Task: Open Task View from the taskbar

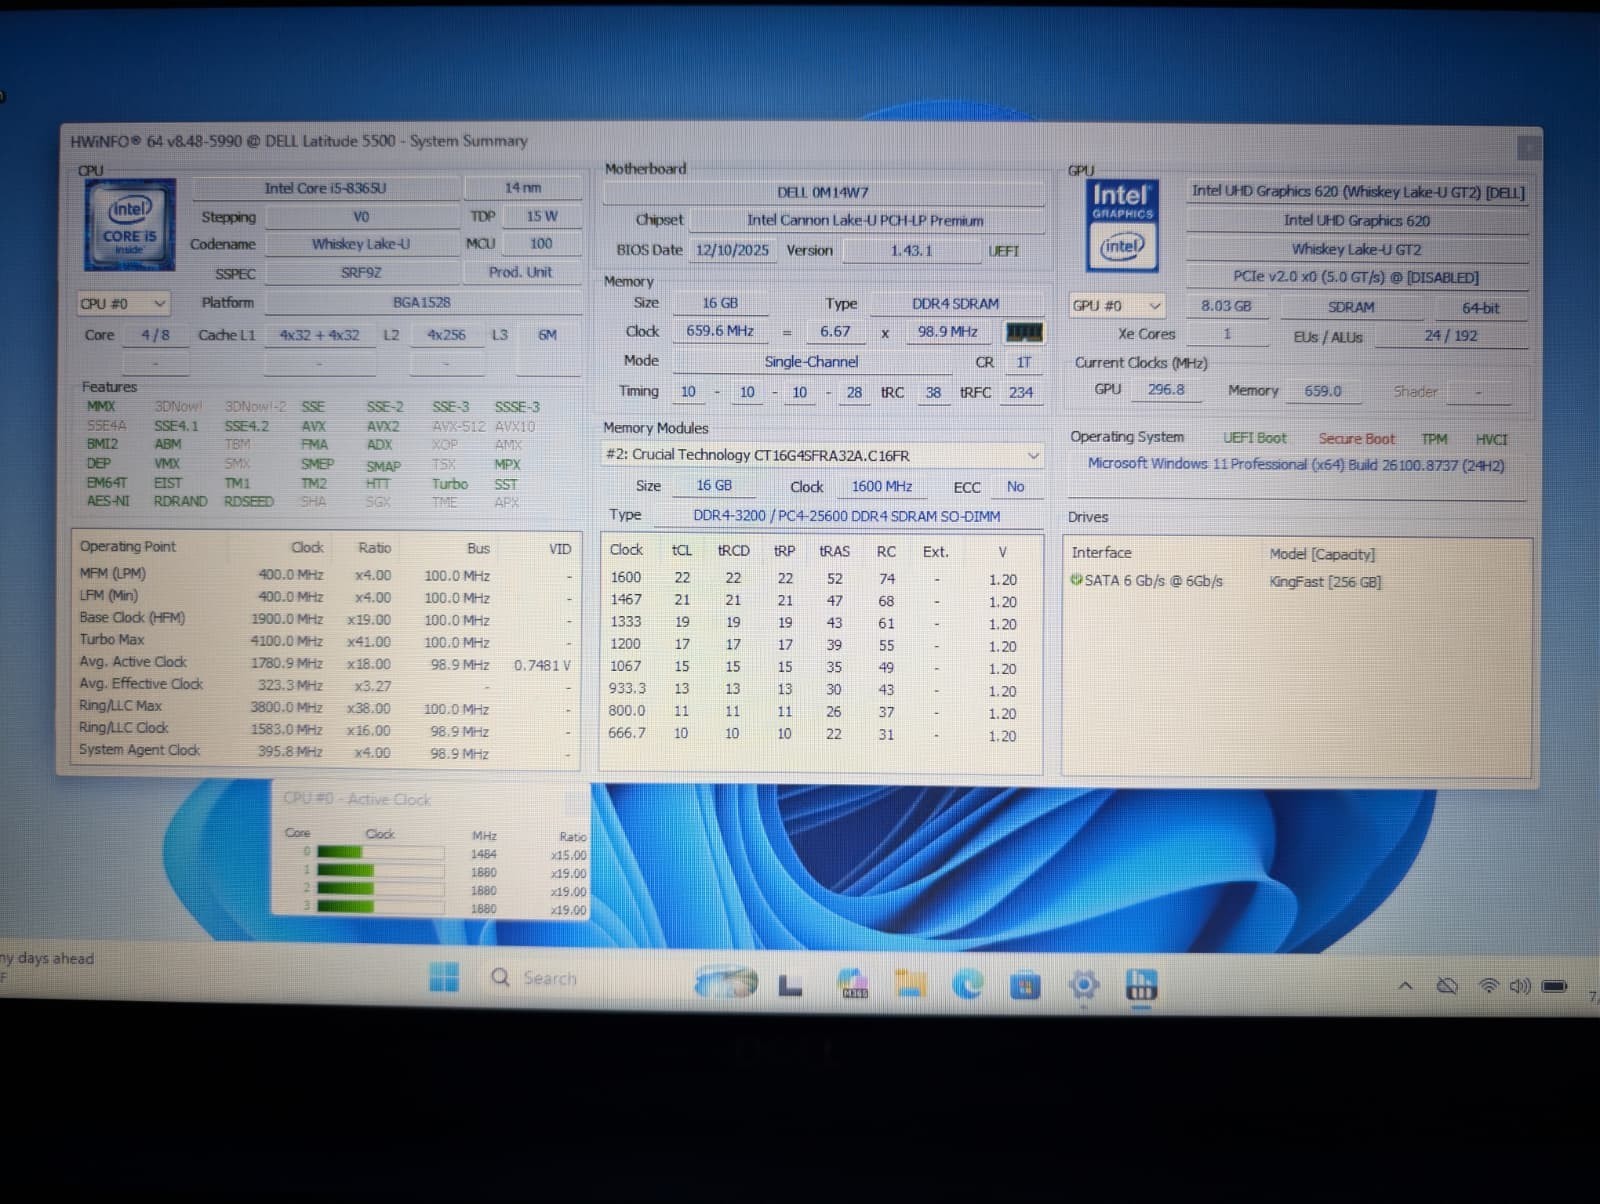Action: coord(790,986)
